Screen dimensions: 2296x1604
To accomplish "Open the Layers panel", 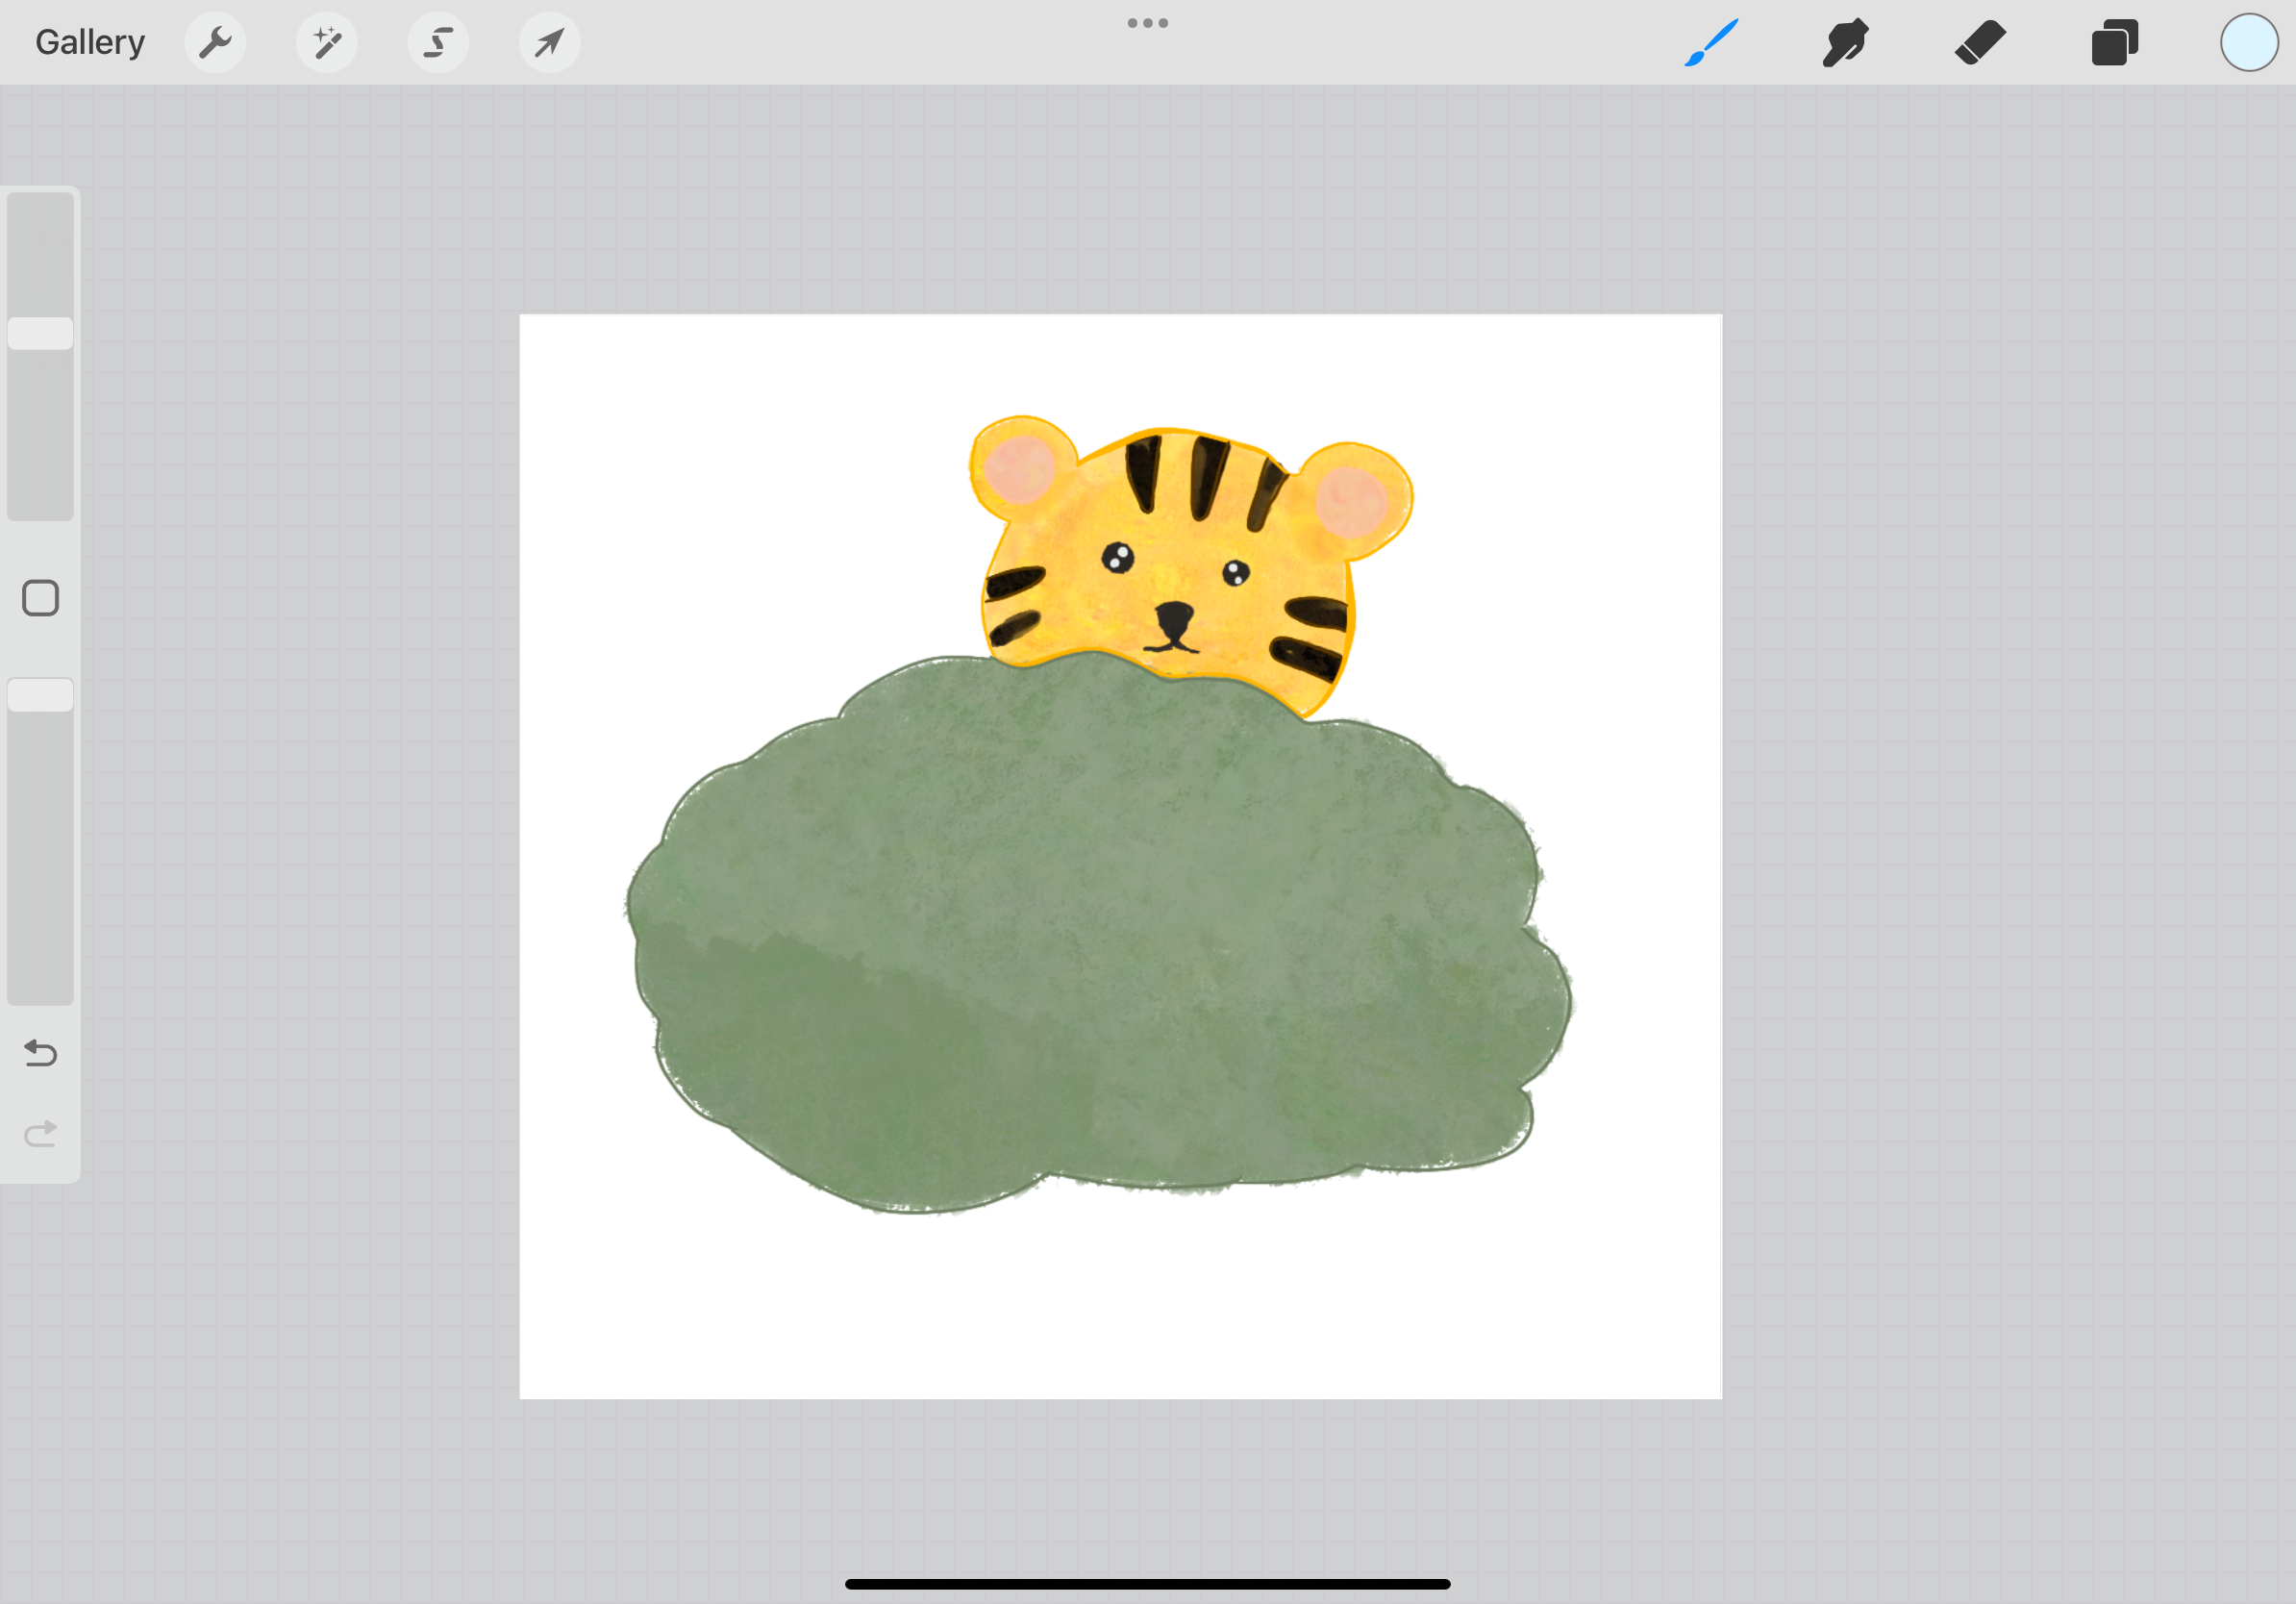I will (2114, 42).
